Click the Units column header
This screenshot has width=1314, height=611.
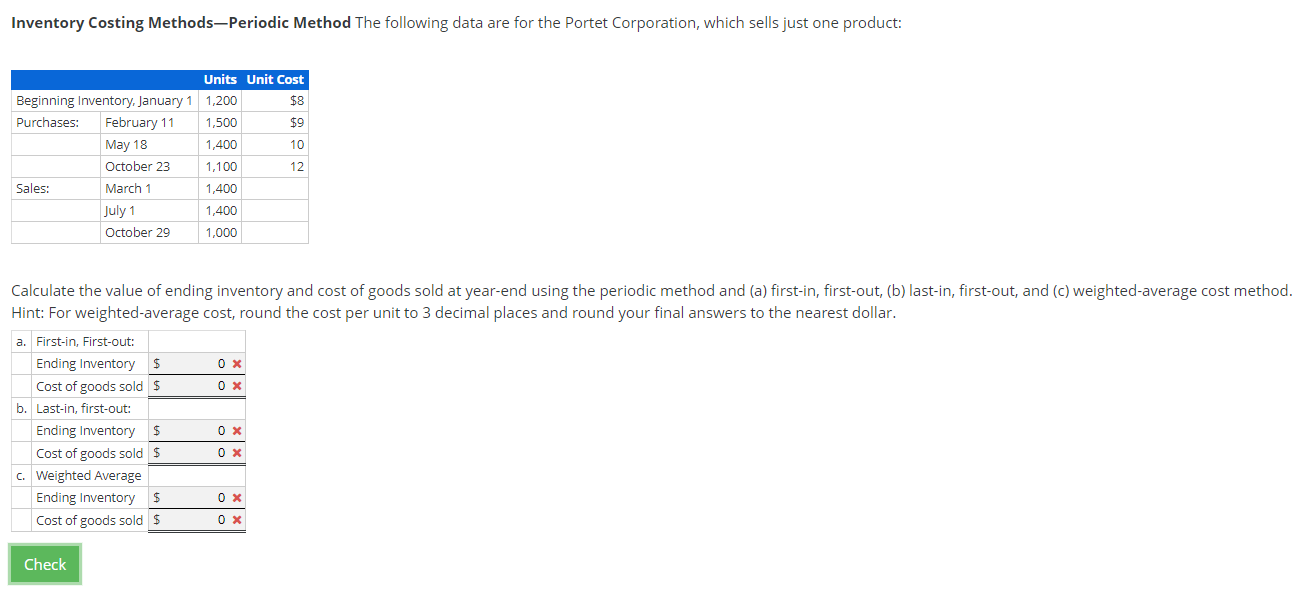tap(220, 79)
